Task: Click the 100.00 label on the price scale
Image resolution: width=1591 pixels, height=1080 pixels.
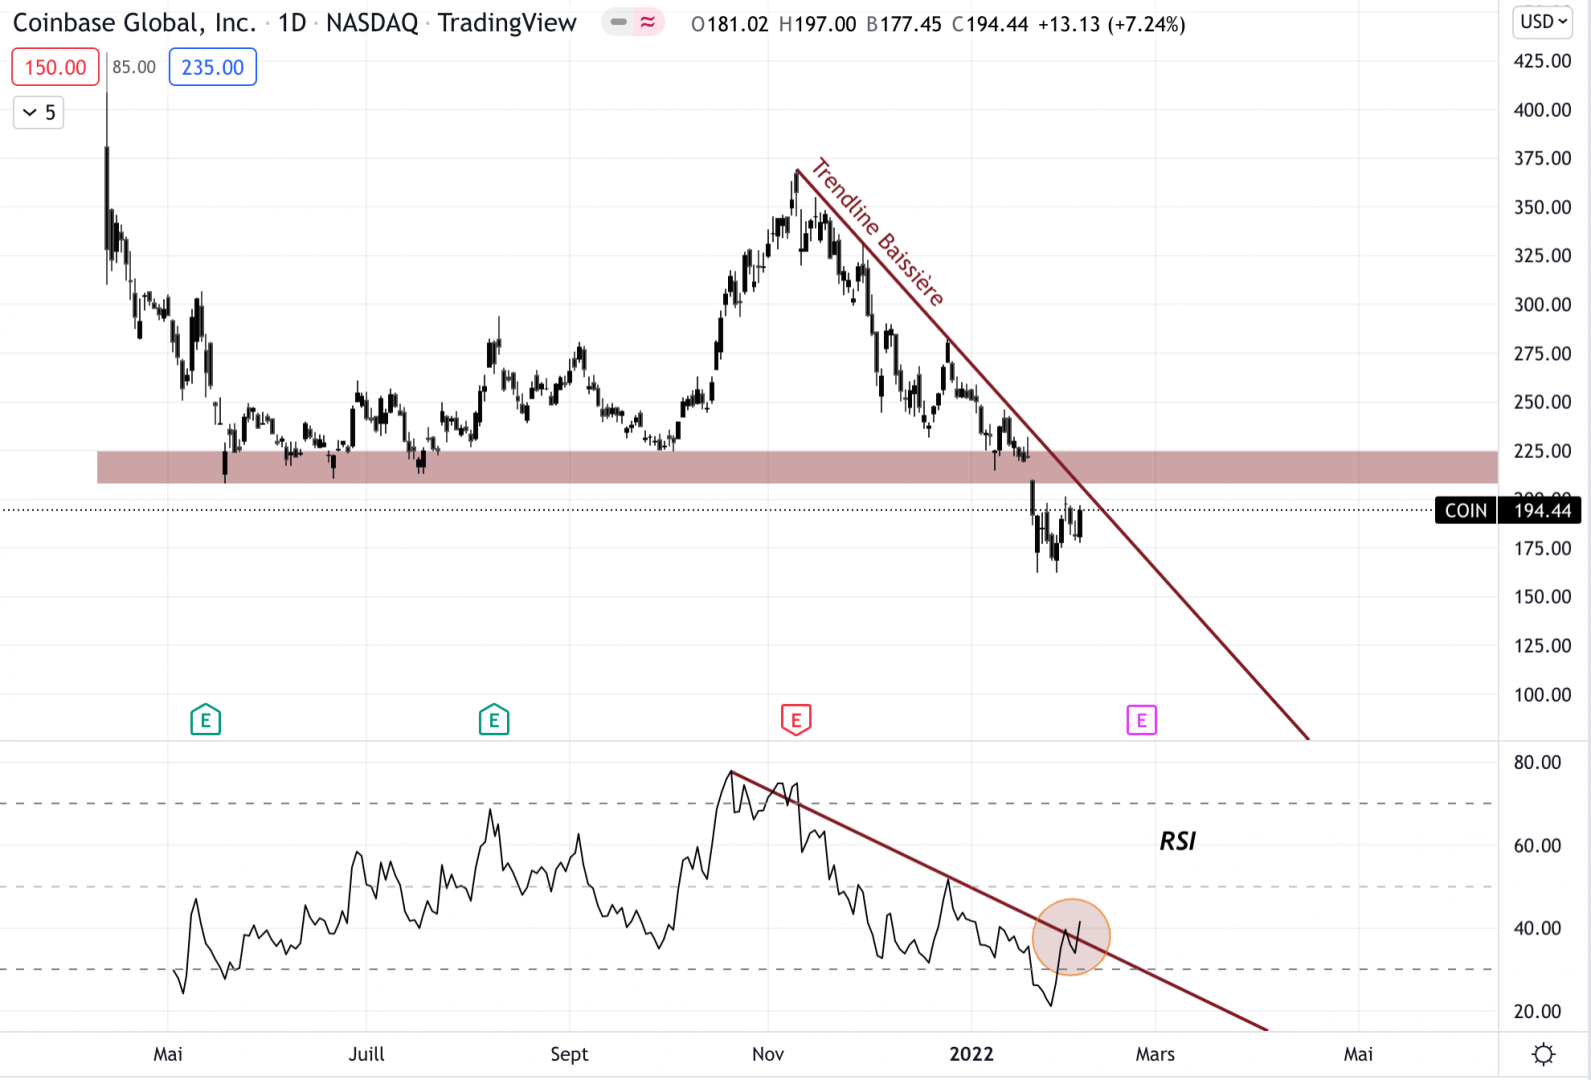Action: [1542, 694]
